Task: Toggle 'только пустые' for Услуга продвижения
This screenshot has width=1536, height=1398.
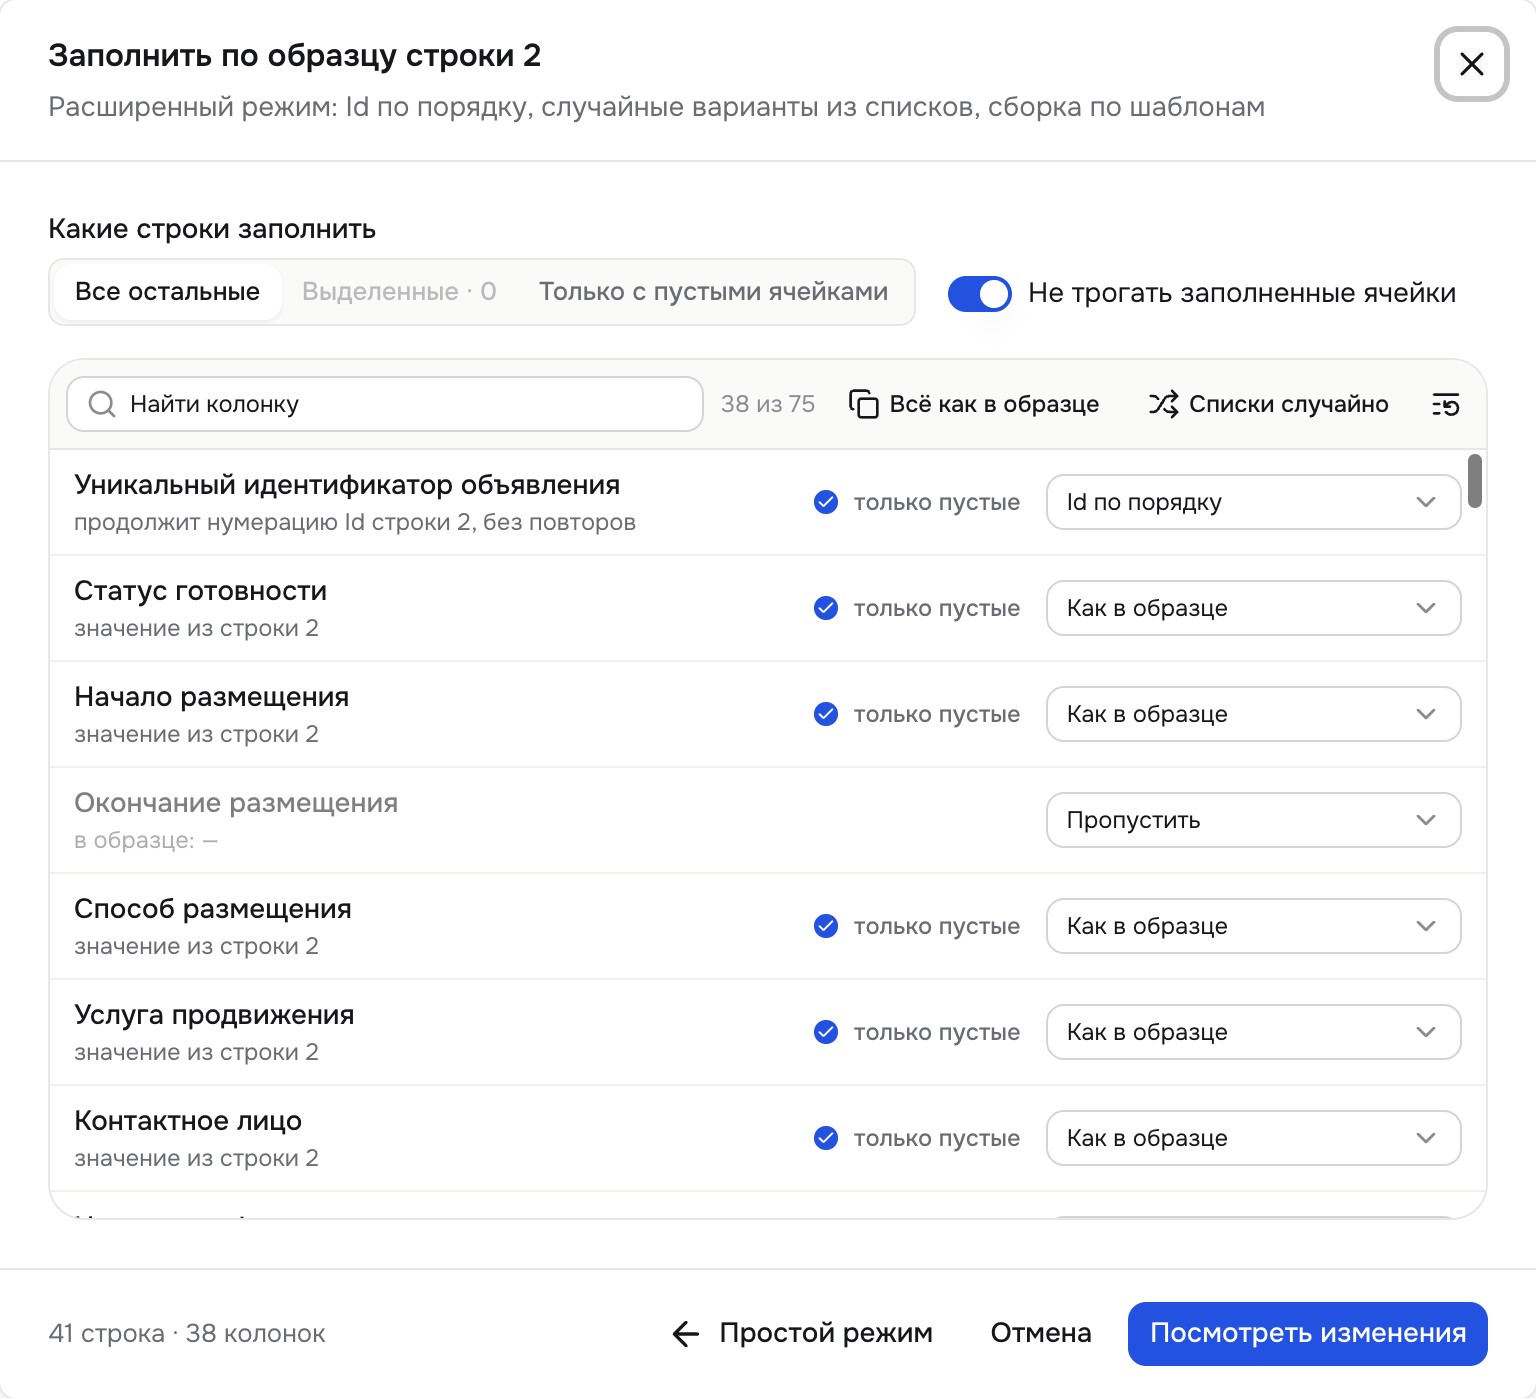Action: (x=826, y=1032)
